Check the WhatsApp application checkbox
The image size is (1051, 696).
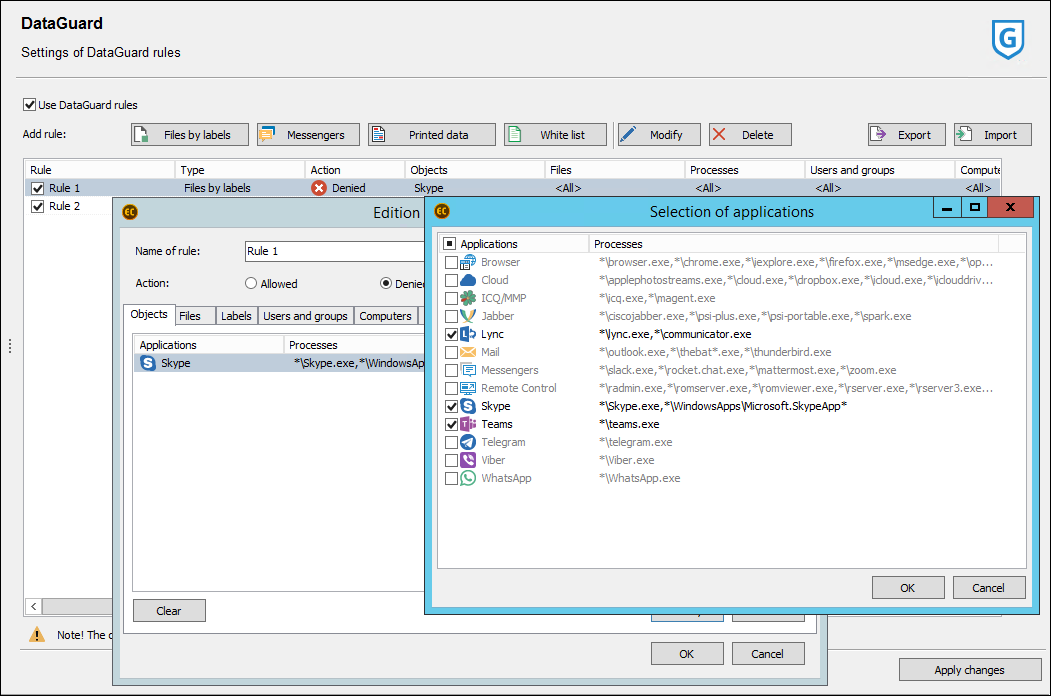click(451, 478)
